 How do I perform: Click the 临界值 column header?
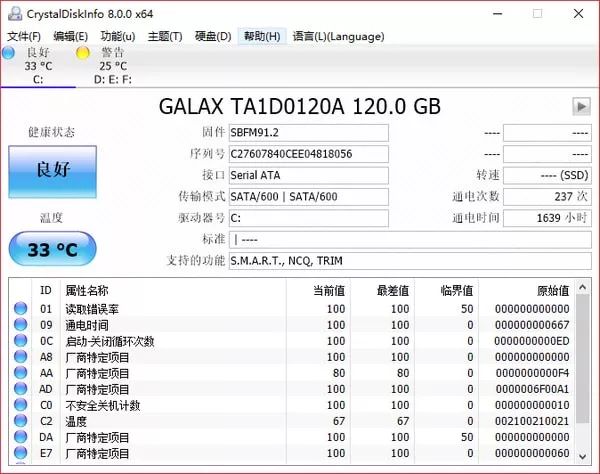coord(446,290)
